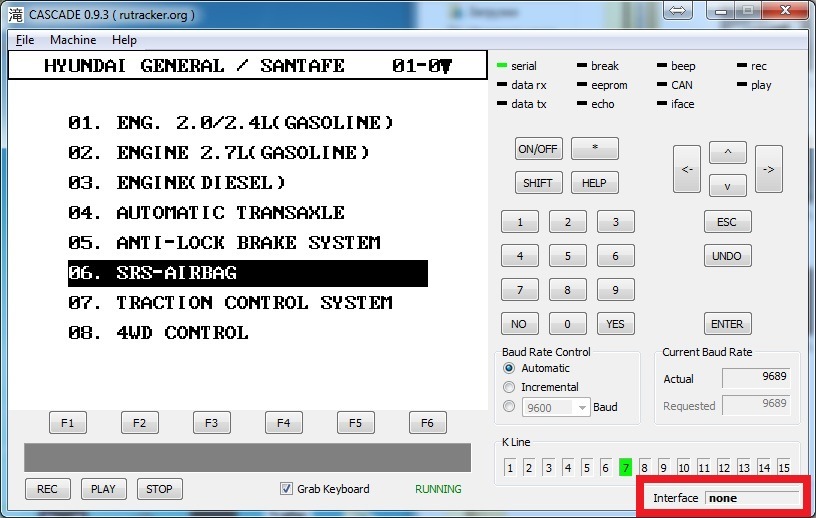This screenshot has height=518, width=816.
Task: Click the down arrow (v) button
Action: (x=728, y=186)
